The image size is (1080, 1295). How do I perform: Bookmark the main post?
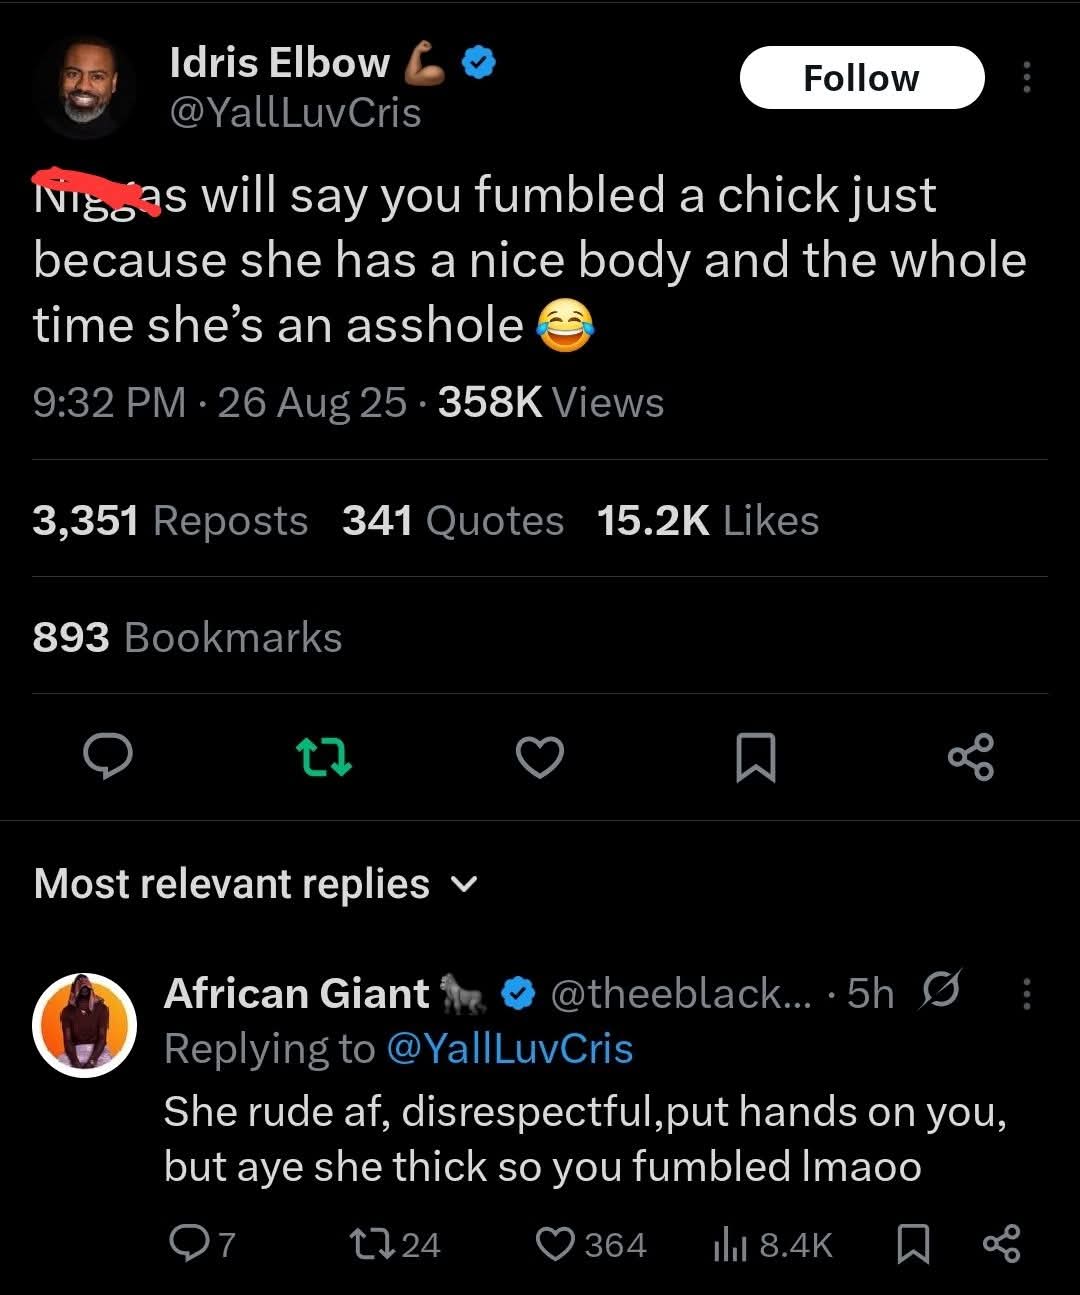[755, 757]
